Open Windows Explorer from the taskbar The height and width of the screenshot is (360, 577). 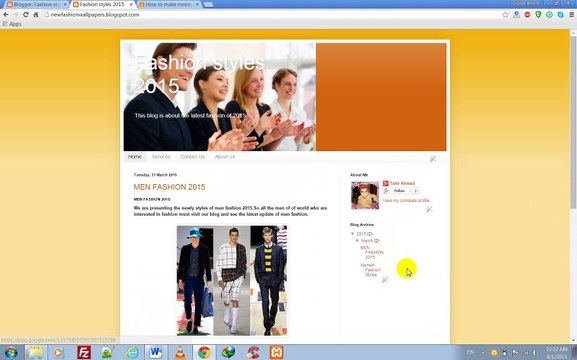pos(36,352)
